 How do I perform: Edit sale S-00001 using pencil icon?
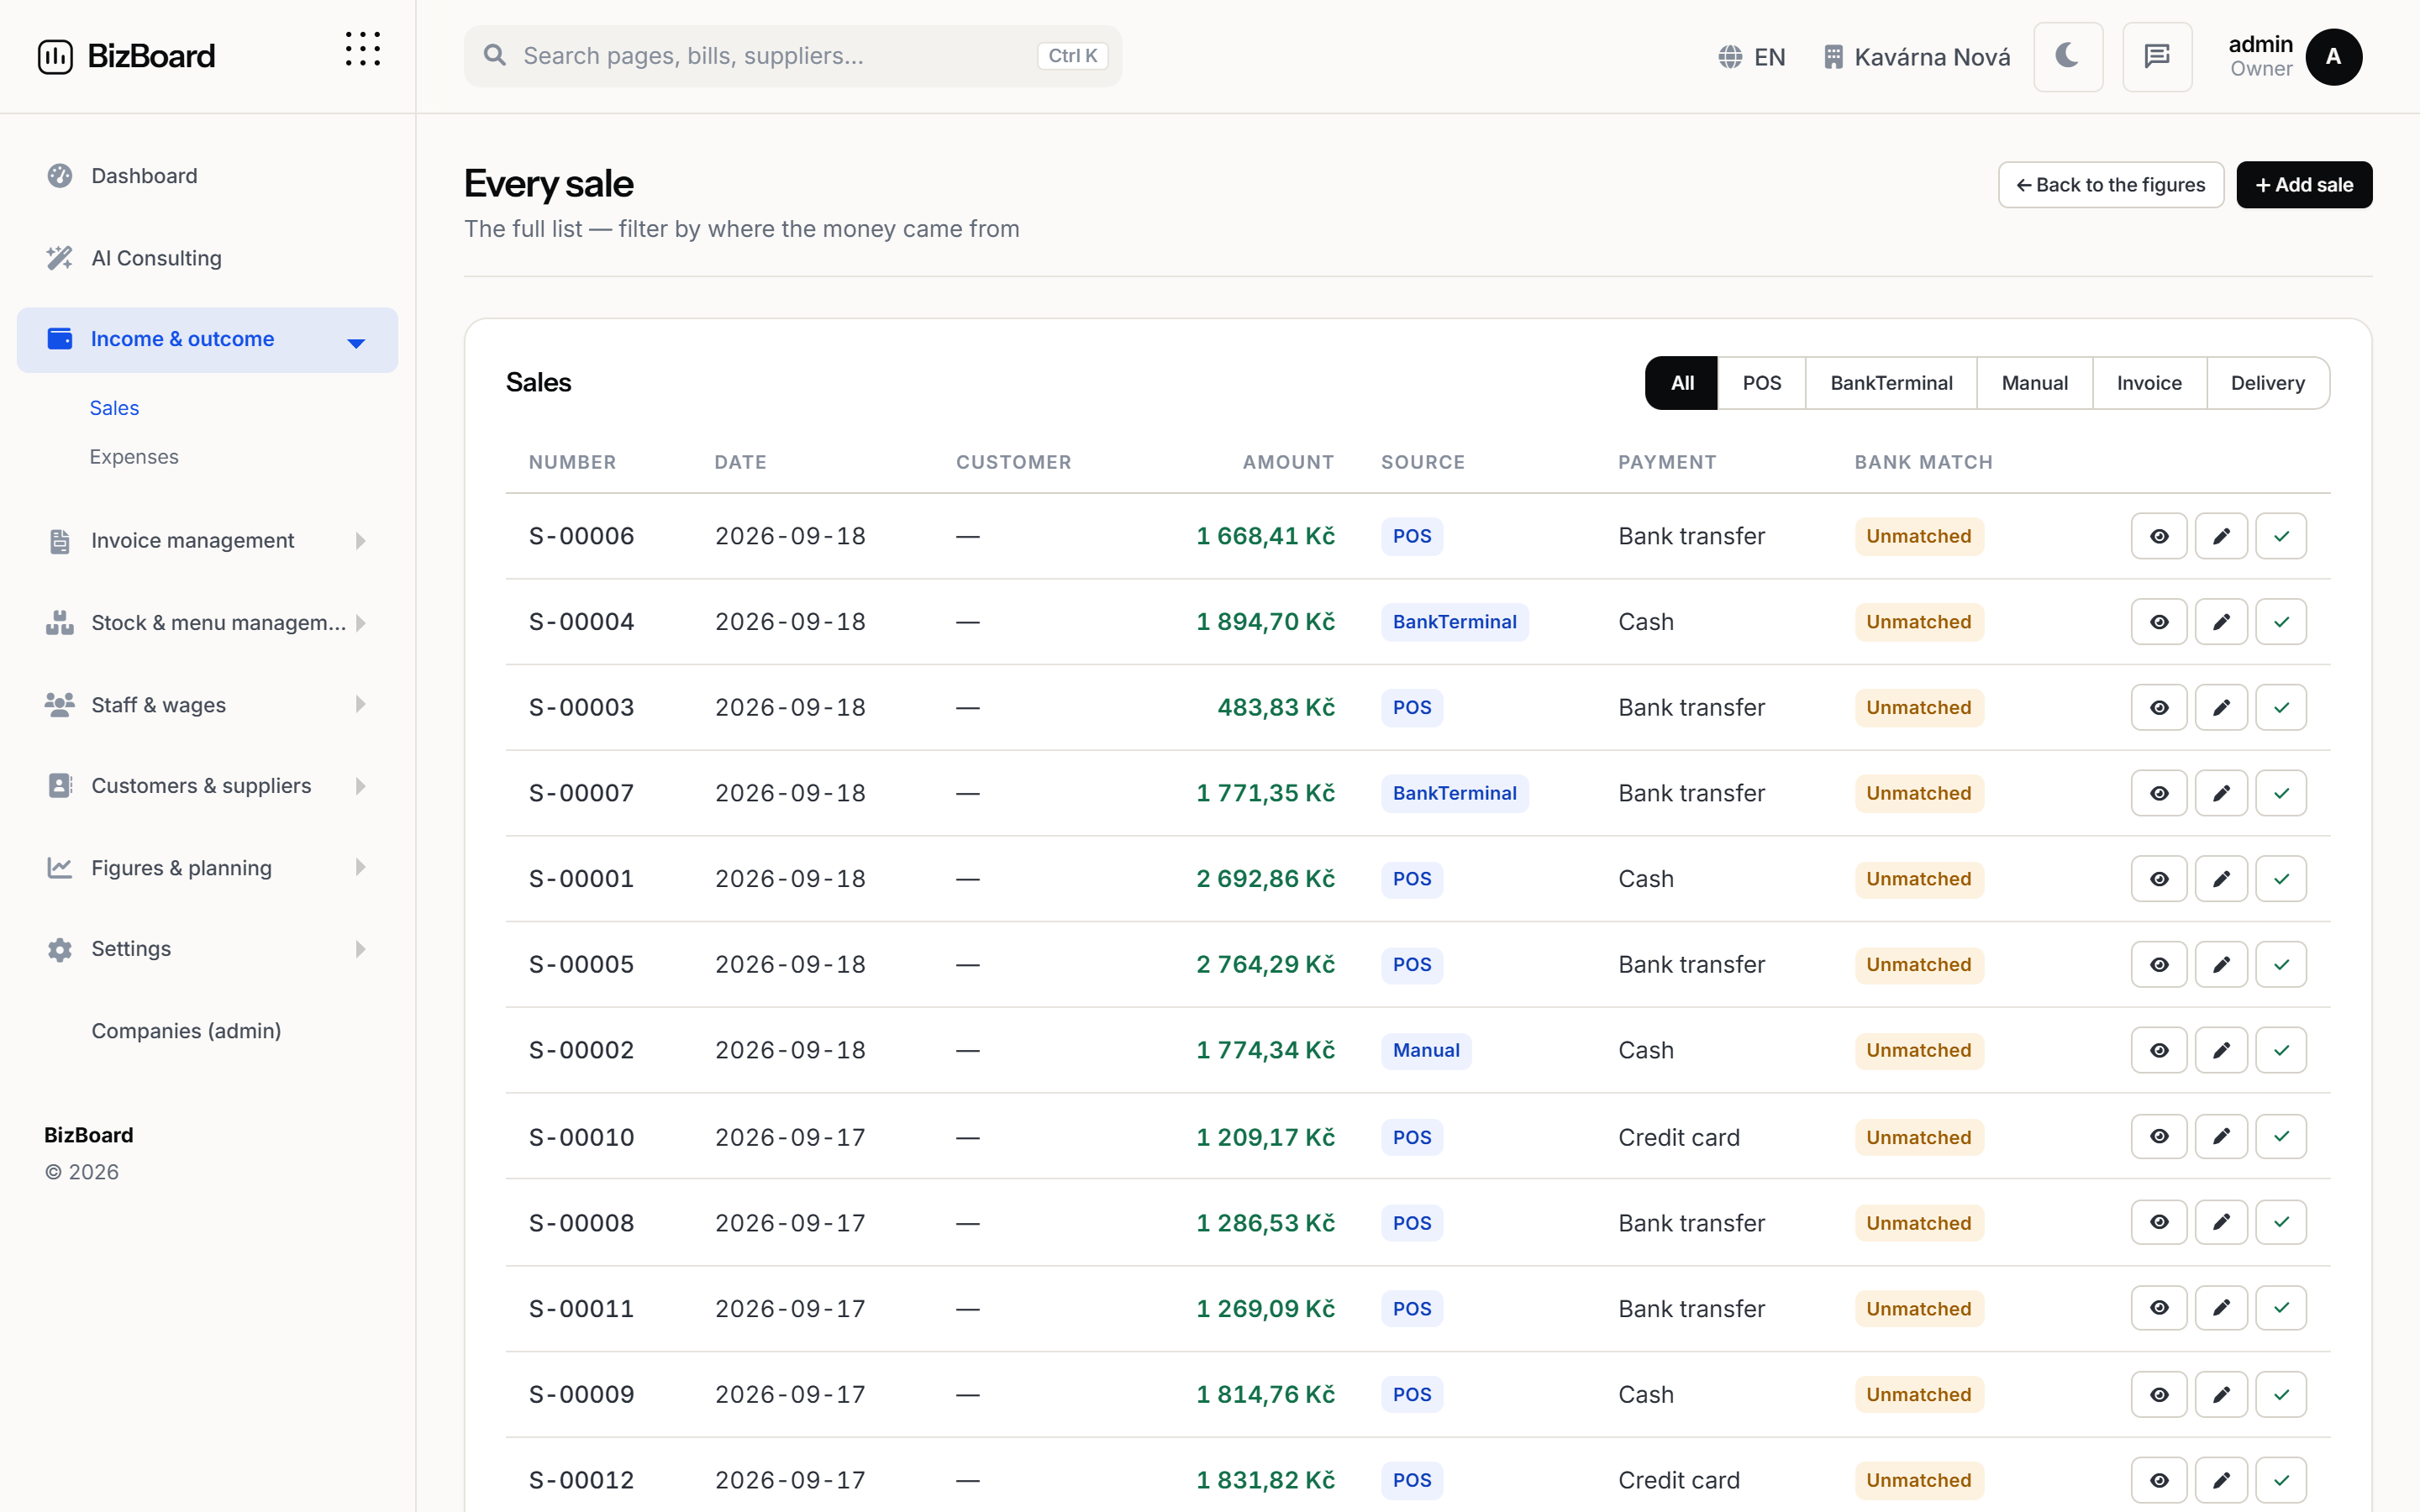coord(2221,879)
